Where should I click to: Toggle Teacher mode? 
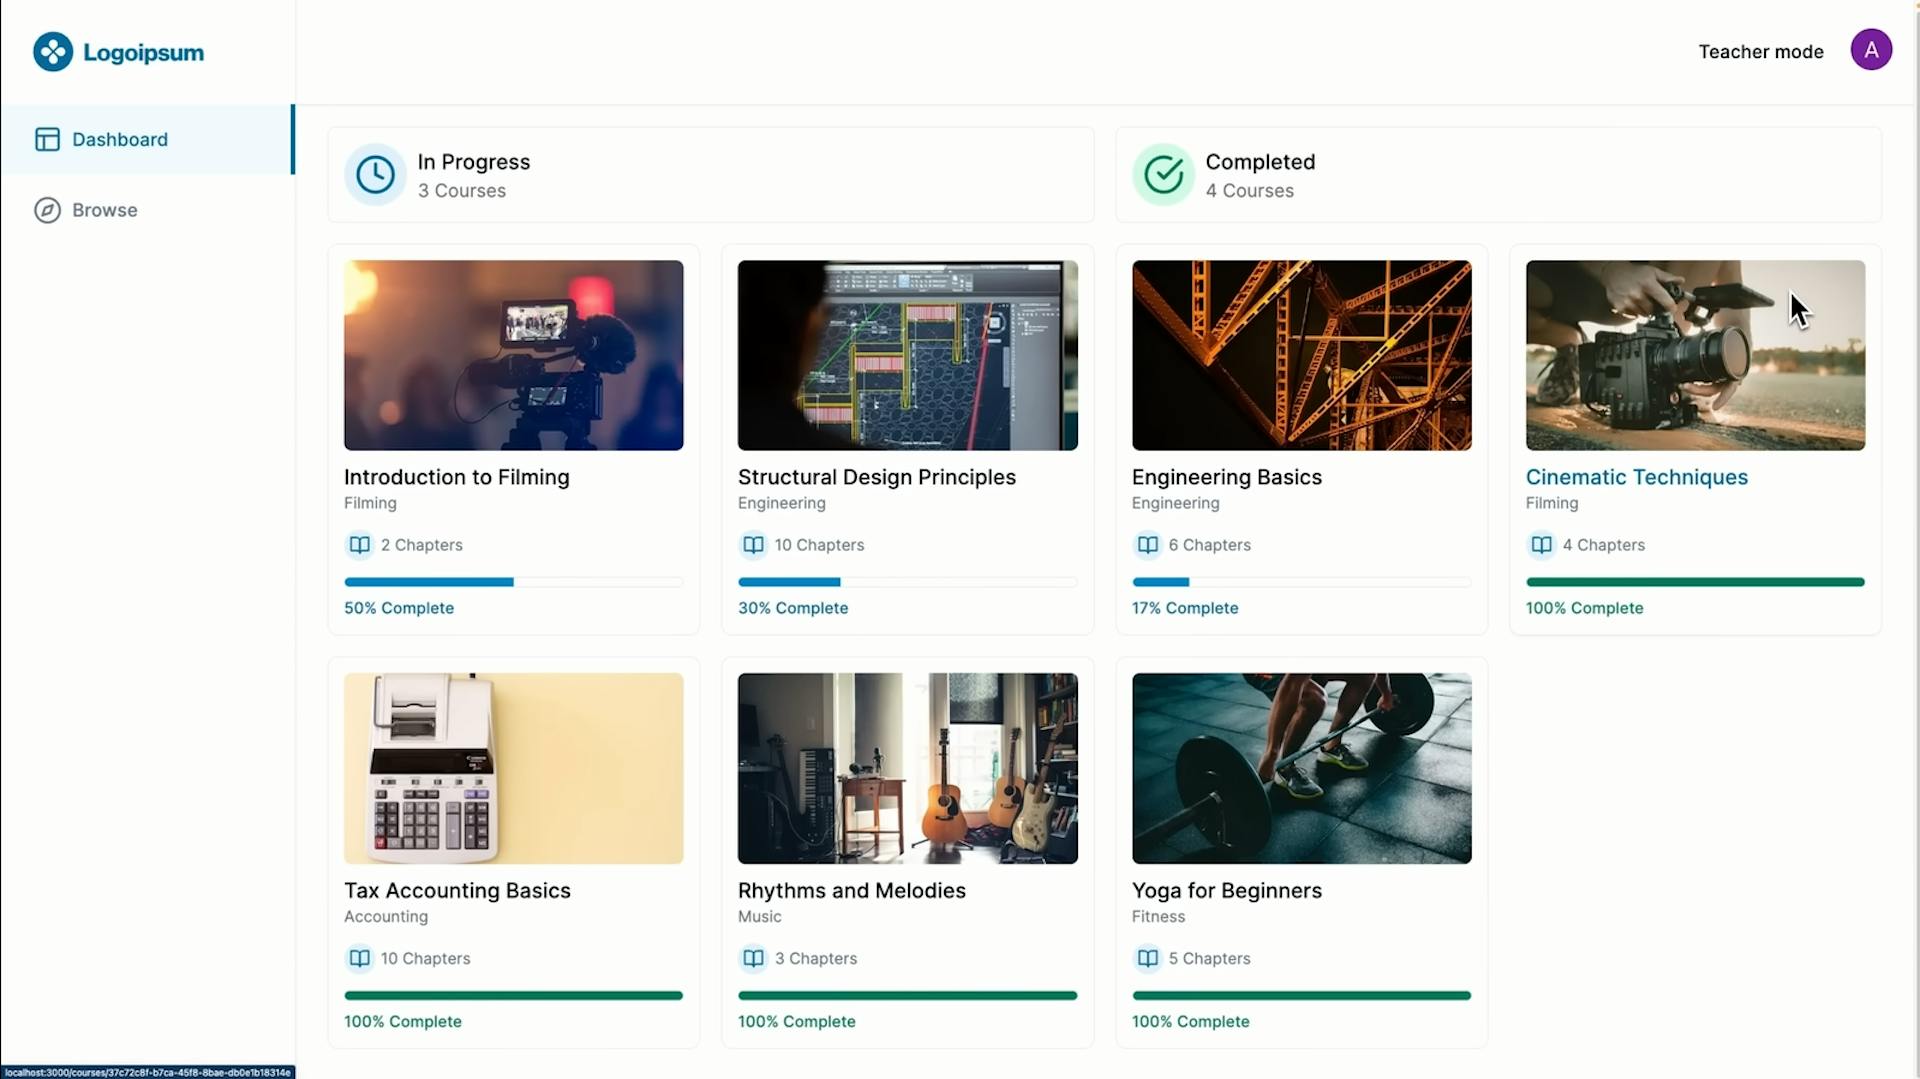1761,51
